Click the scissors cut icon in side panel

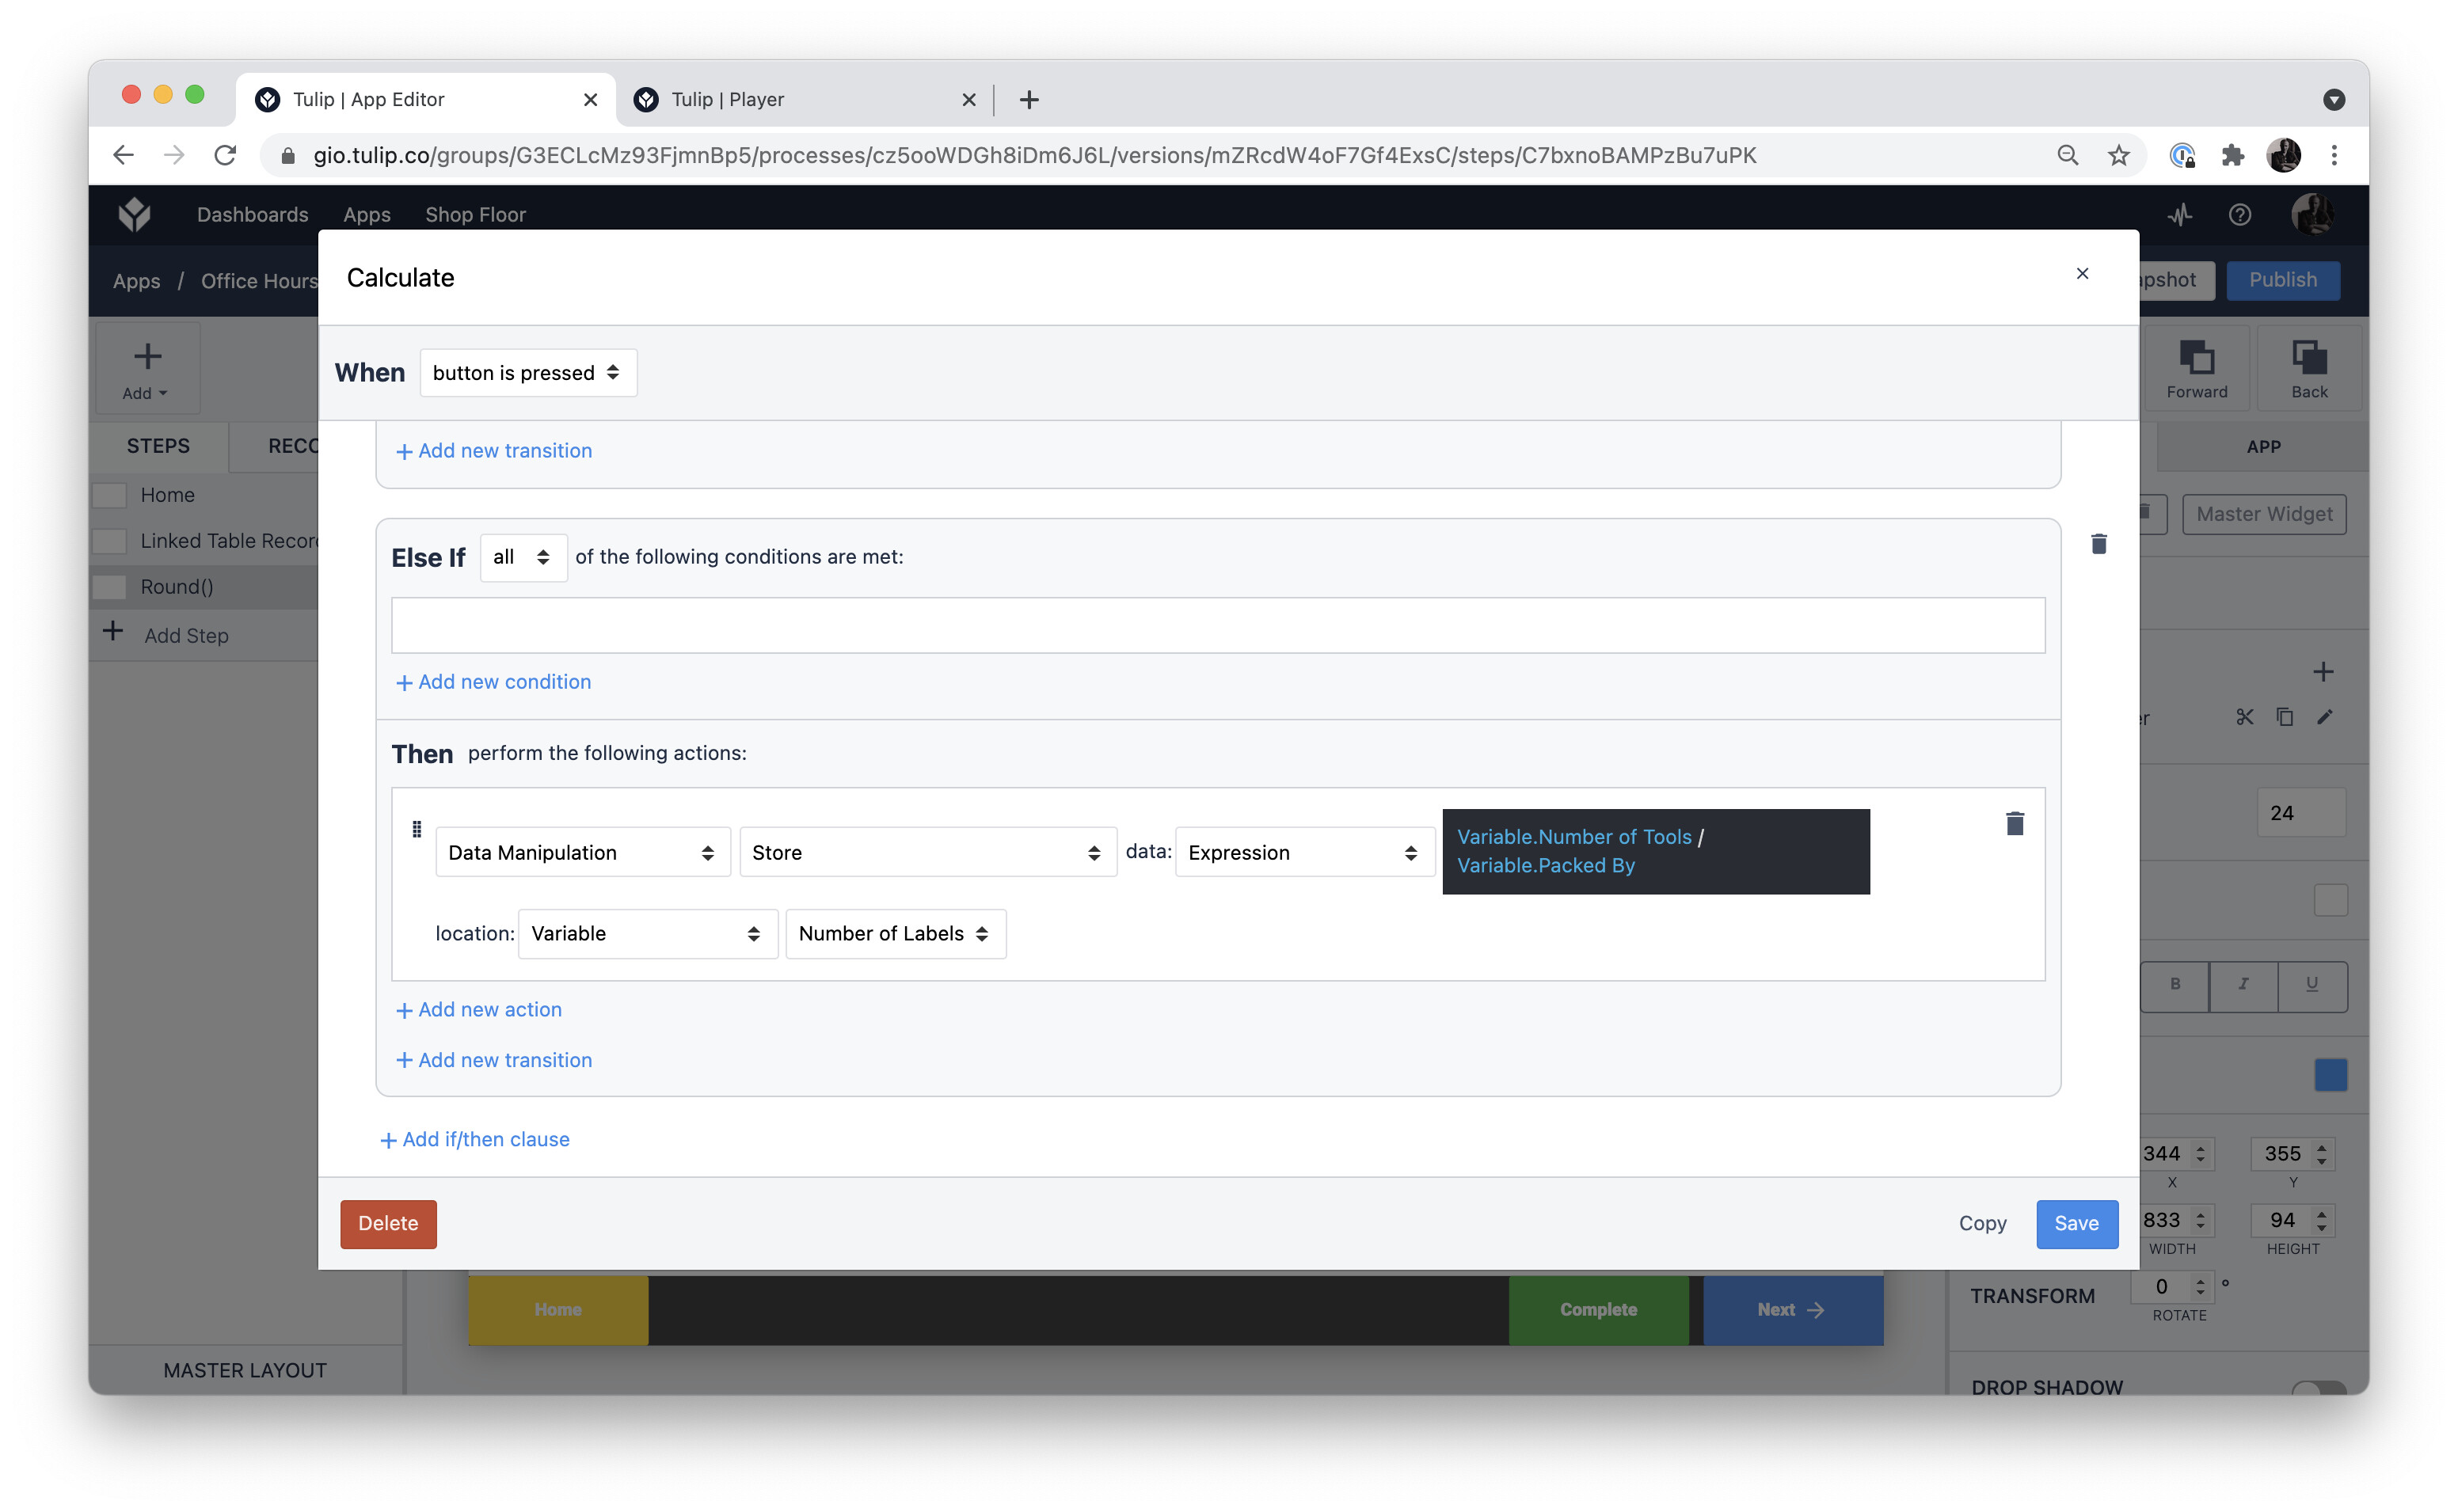[x=2245, y=717]
